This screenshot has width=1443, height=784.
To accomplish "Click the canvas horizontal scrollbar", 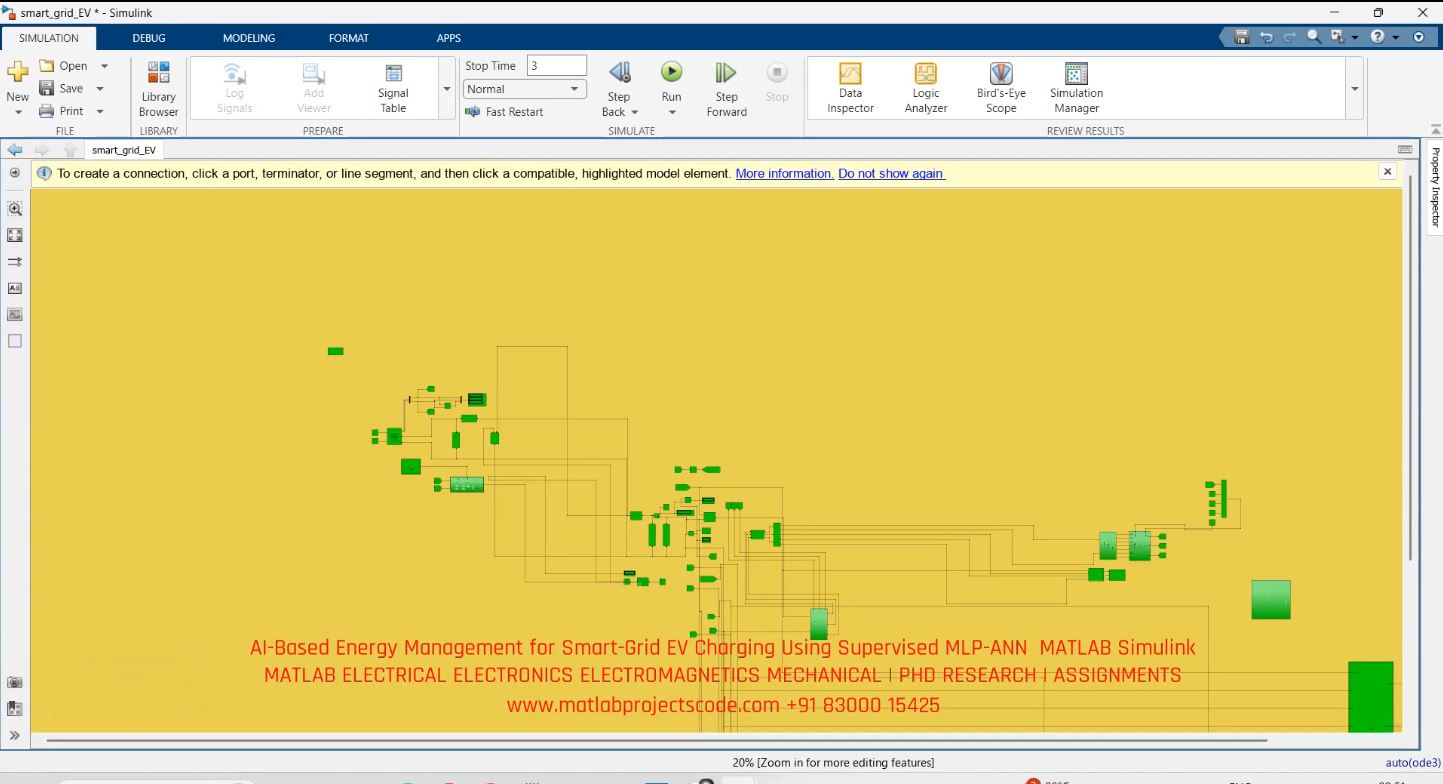I will pos(657,740).
